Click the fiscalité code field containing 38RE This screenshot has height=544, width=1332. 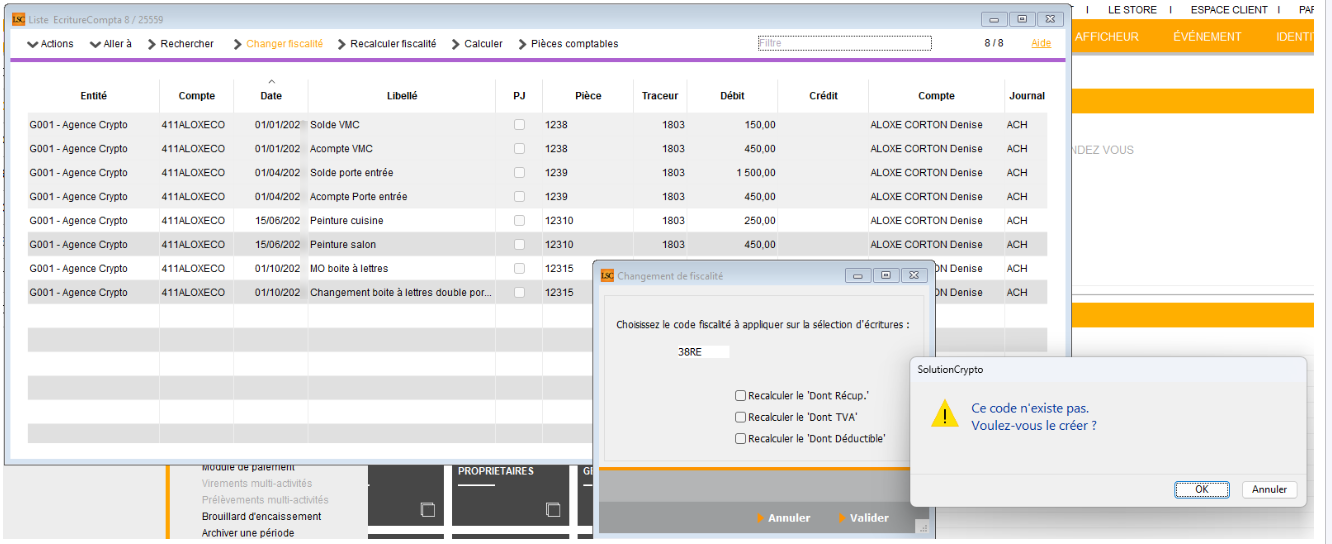point(702,352)
